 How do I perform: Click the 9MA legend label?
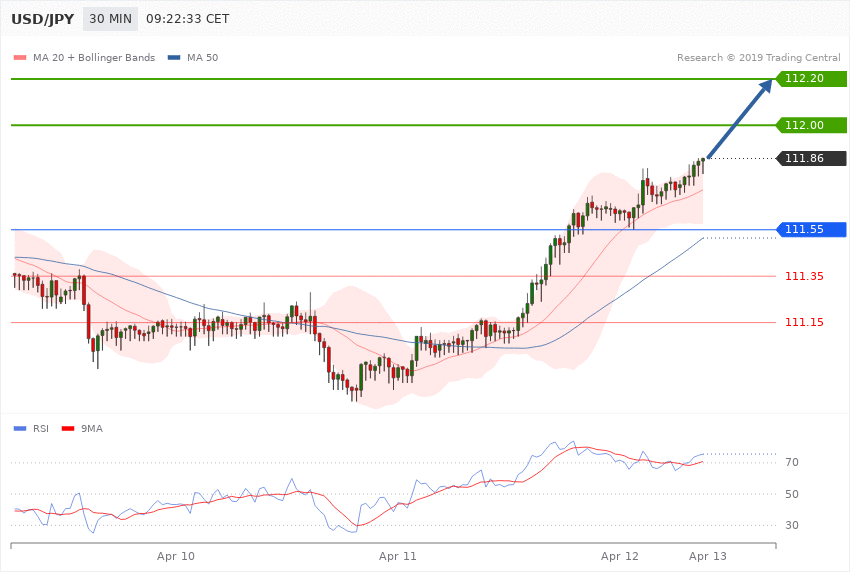click(92, 429)
